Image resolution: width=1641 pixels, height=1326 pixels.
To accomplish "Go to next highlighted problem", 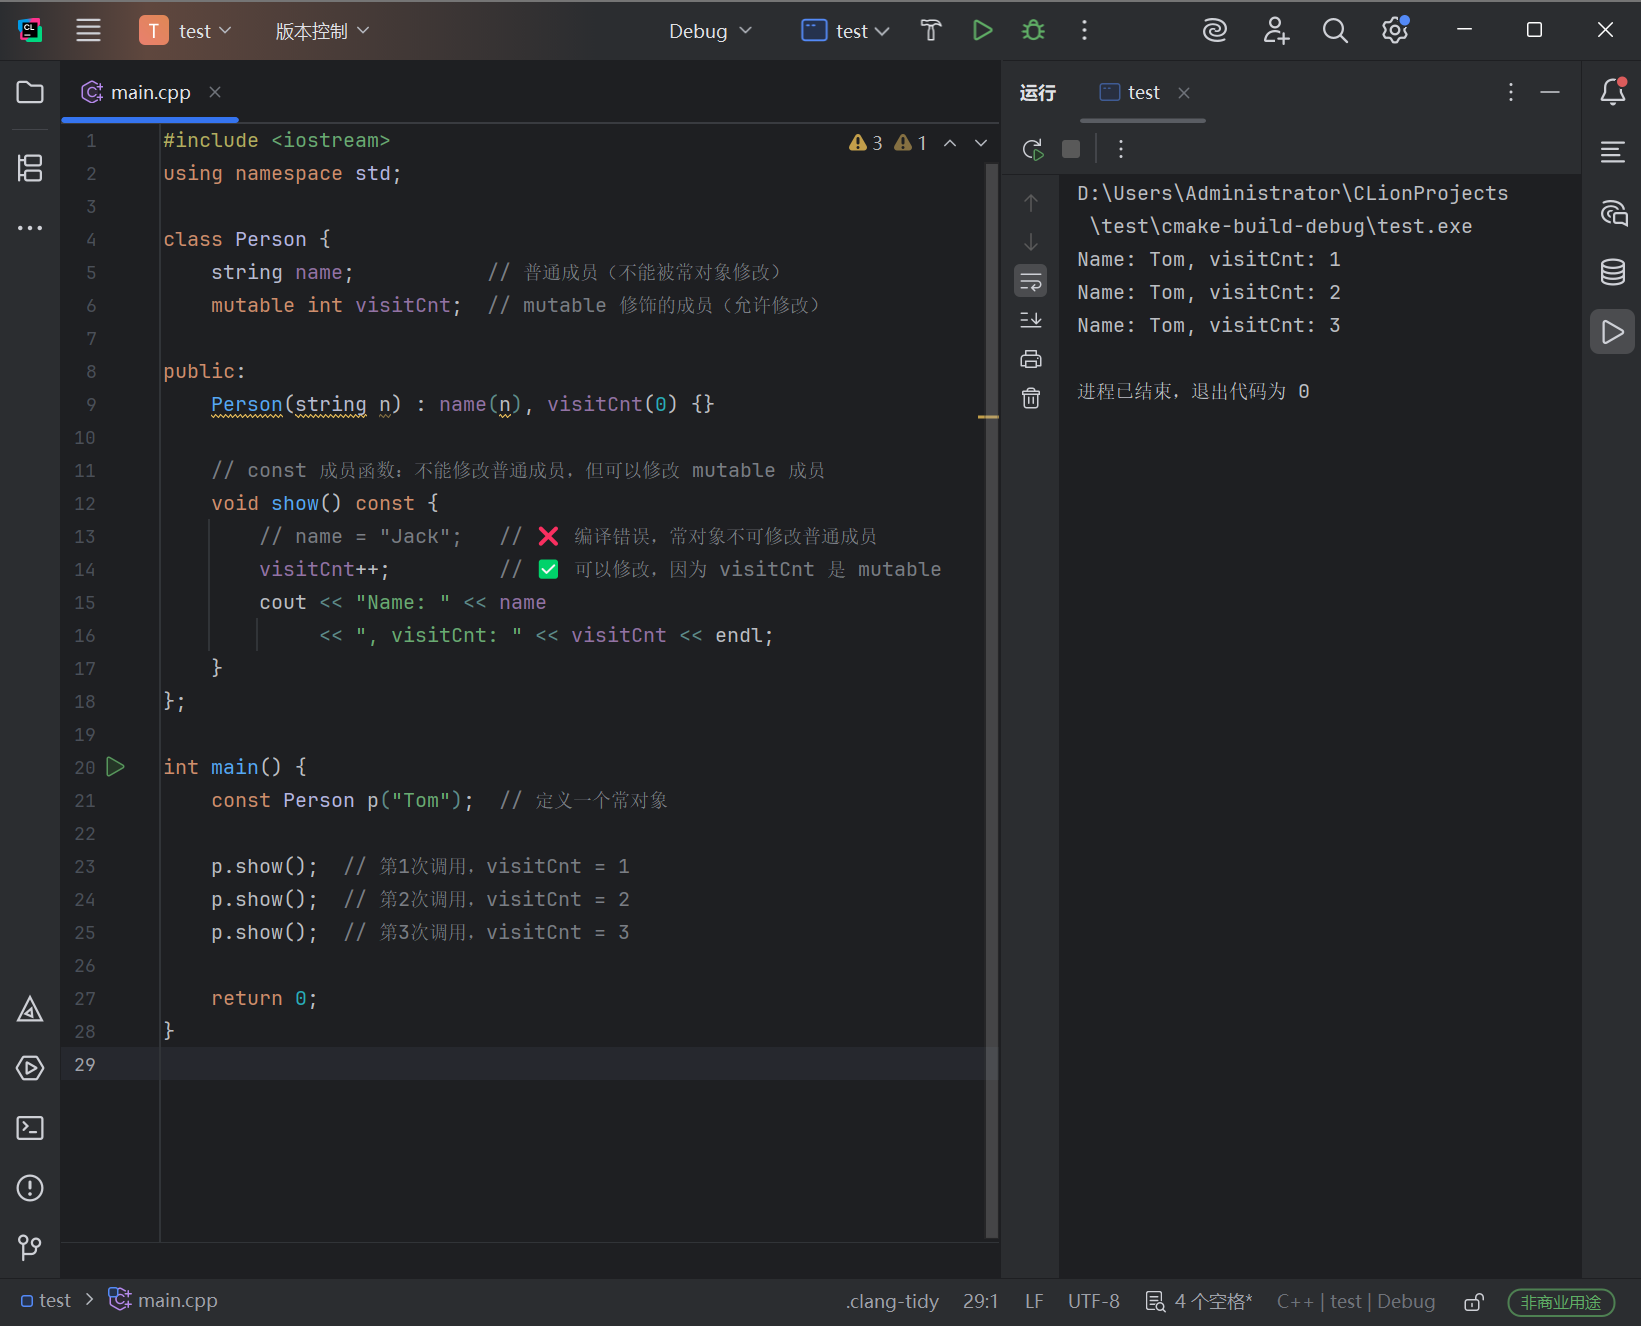I will pyautogui.click(x=981, y=143).
